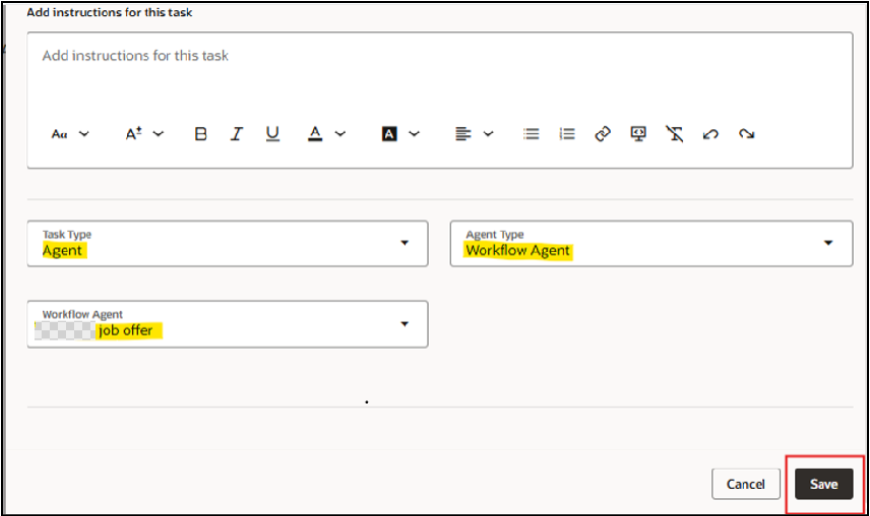Redo the last edit
This screenshot has width=870, height=516.
coord(746,134)
